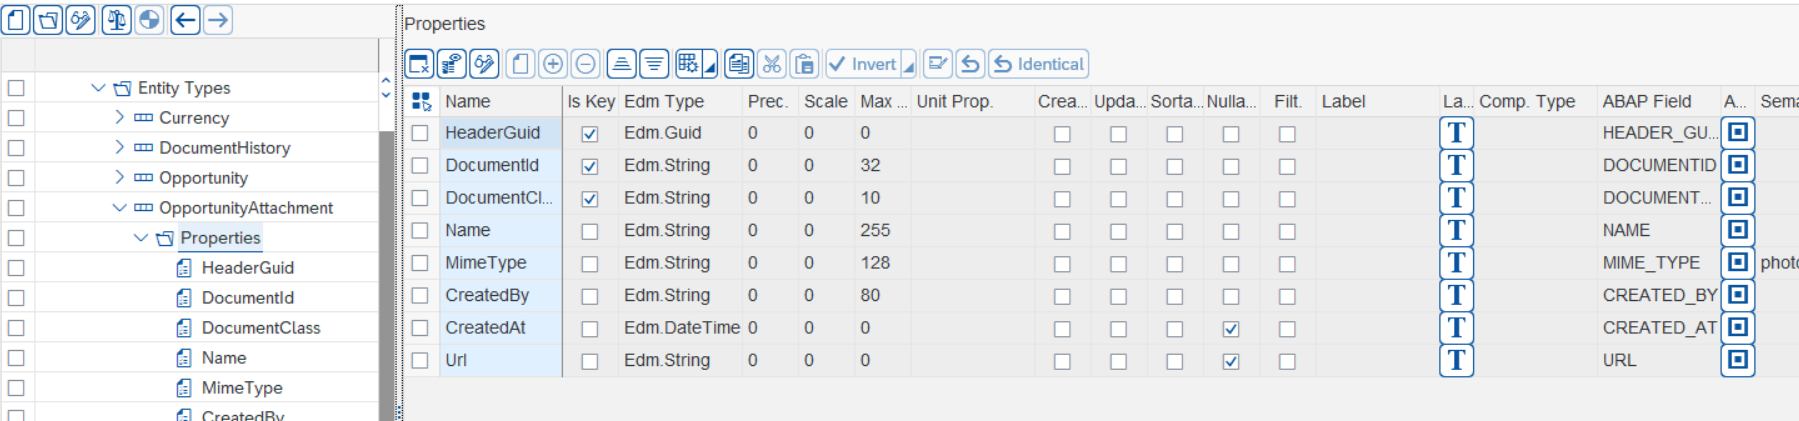1799x421 pixels.
Task: Click the Display/Change glasses-pencil icon in left toolbar
Action: tap(81, 20)
